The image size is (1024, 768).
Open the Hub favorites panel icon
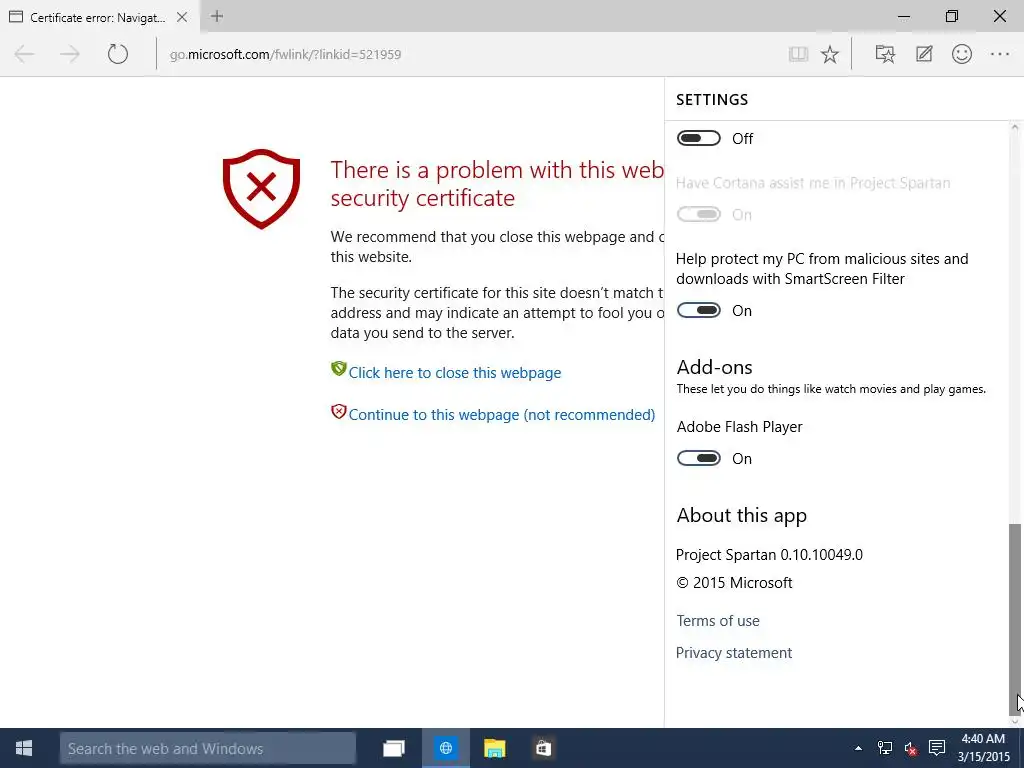point(885,54)
